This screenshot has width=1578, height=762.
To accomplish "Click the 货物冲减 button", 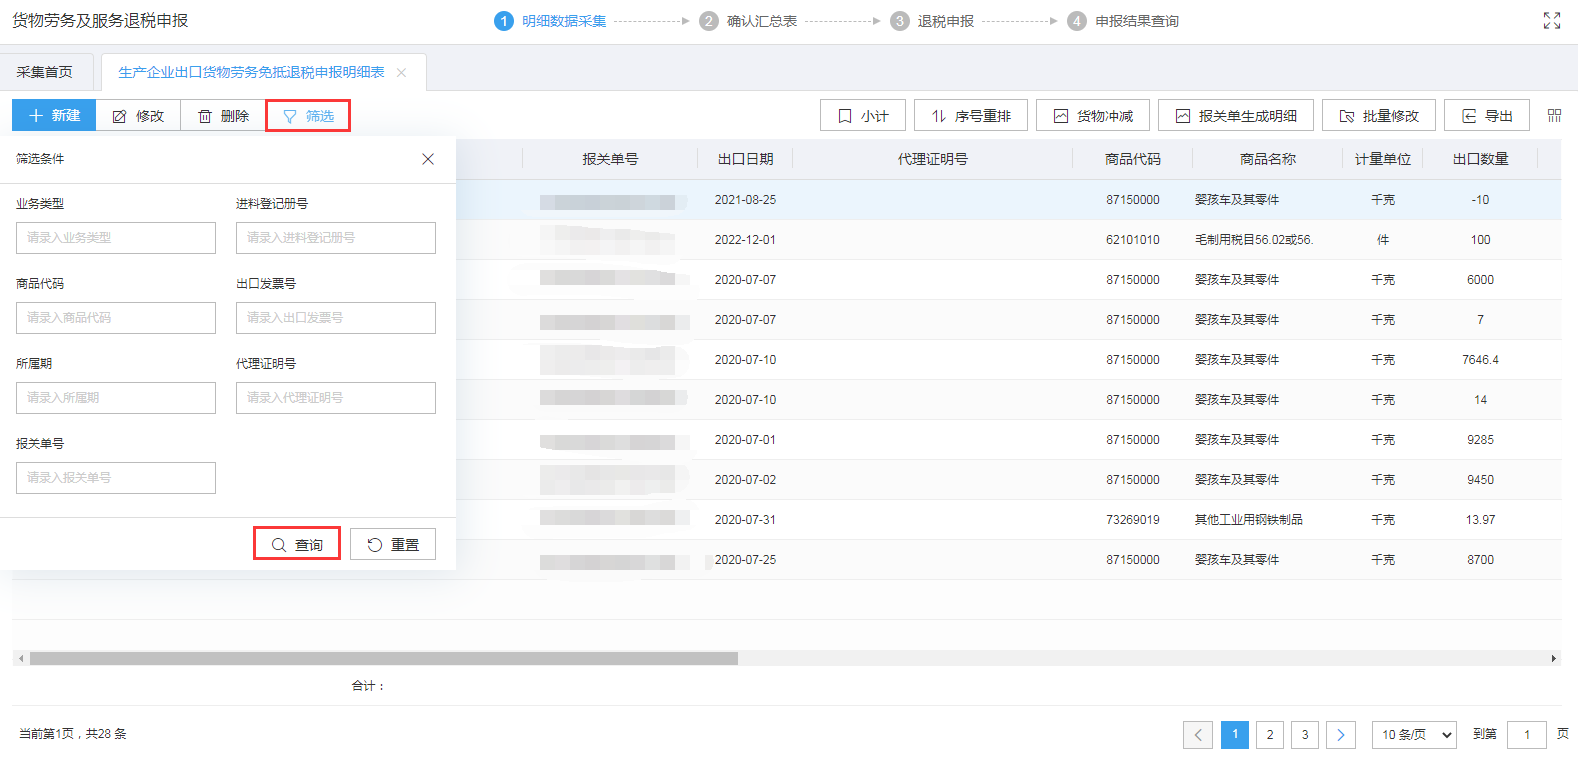I will coord(1092,116).
